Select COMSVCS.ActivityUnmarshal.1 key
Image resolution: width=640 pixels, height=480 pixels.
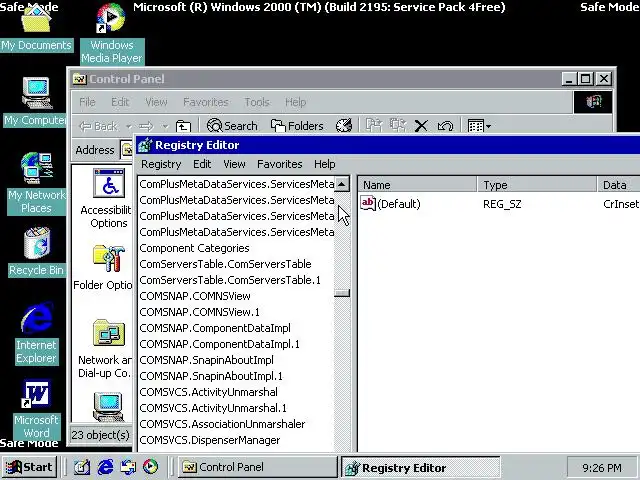(213, 408)
